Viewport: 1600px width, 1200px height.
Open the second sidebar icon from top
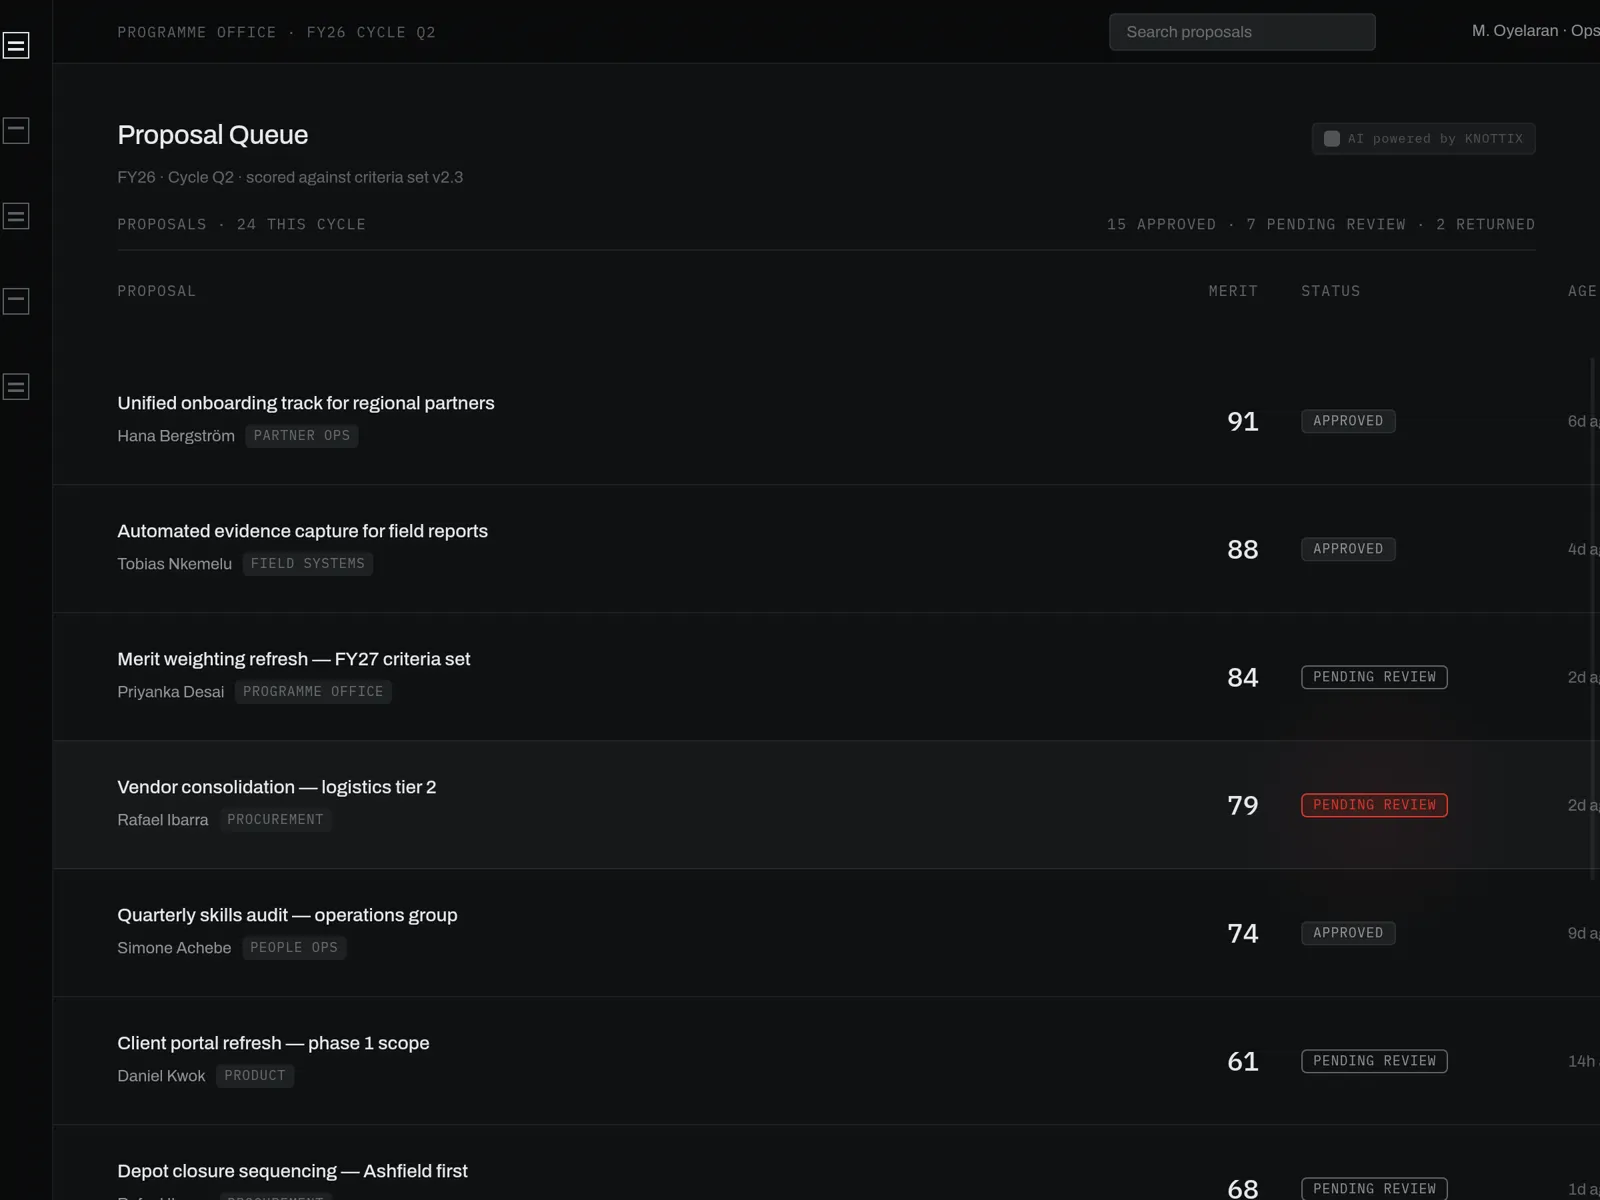(x=16, y=130)
